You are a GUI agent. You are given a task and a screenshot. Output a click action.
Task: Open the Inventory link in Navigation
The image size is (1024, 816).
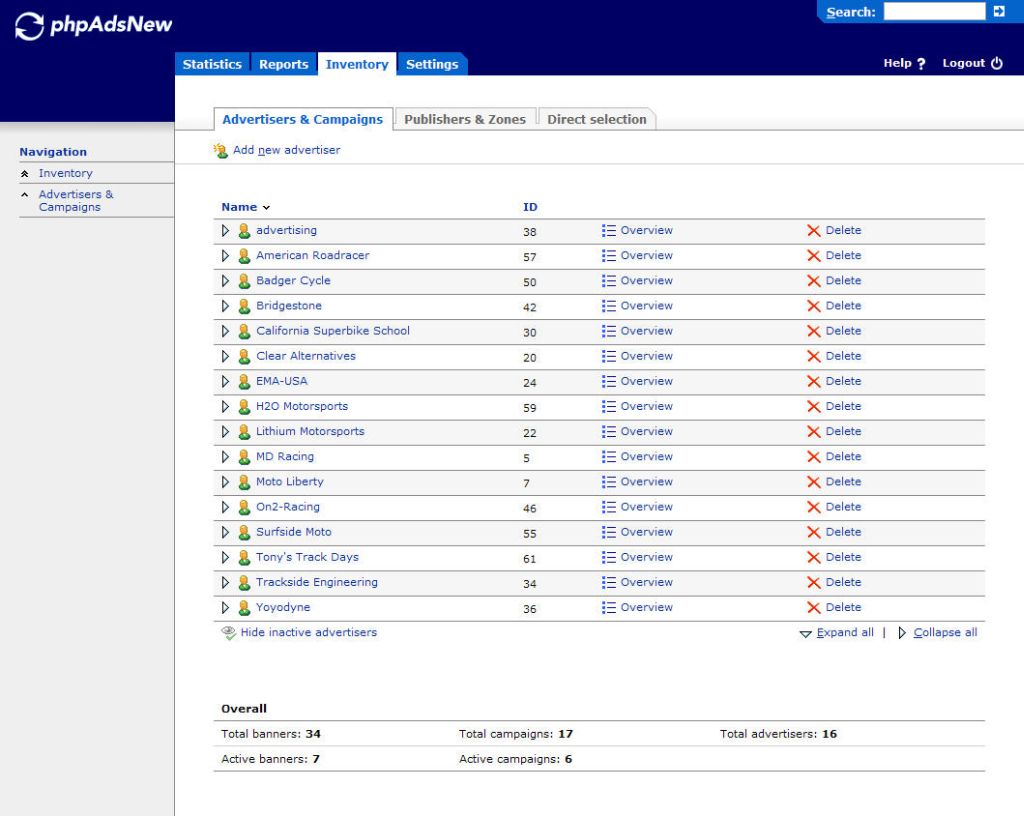click(65, 173)
